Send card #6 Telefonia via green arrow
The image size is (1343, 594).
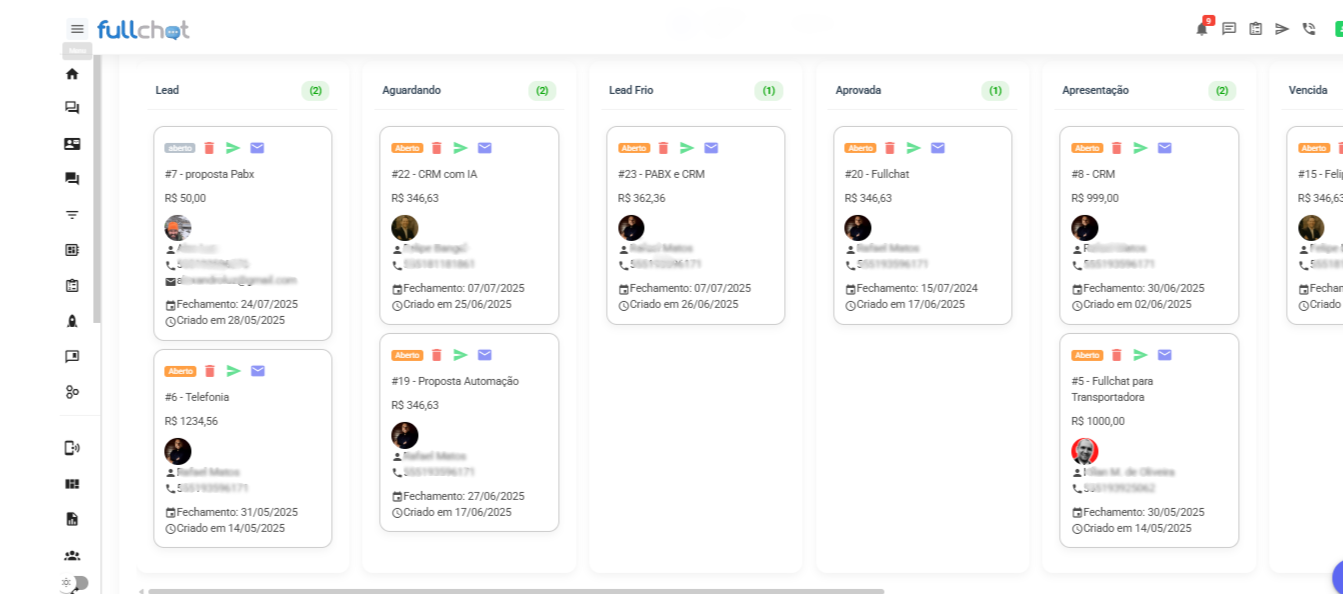[x=234, y=371]
